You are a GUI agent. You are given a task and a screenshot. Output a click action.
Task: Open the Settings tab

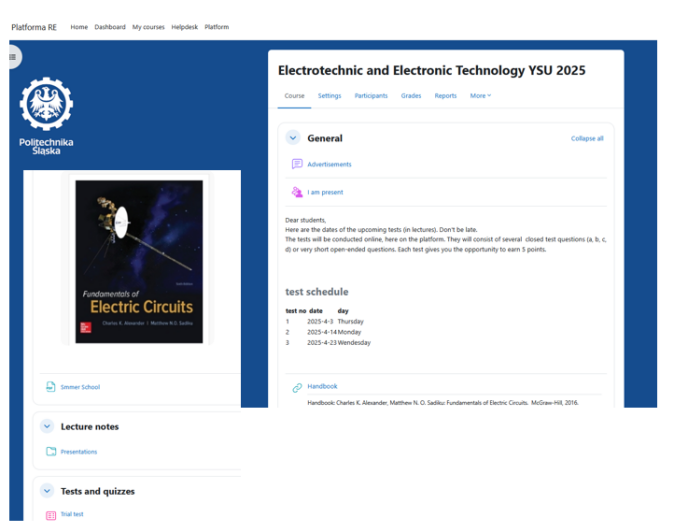329,96
